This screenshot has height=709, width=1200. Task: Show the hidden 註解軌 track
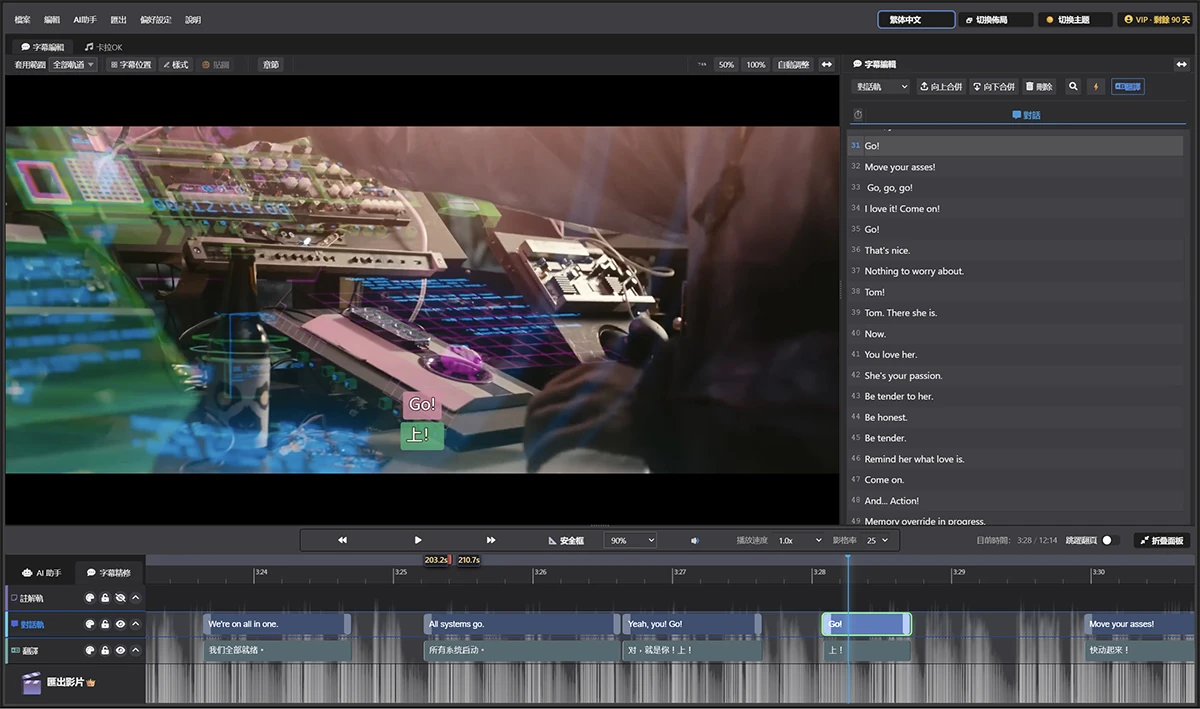120,598
